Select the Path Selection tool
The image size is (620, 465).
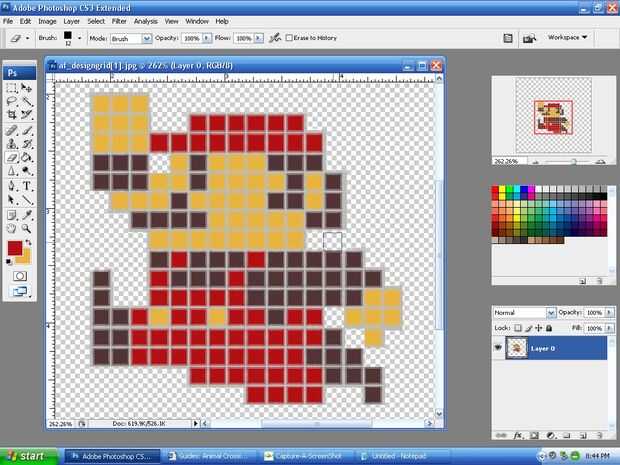pos(12,200)
